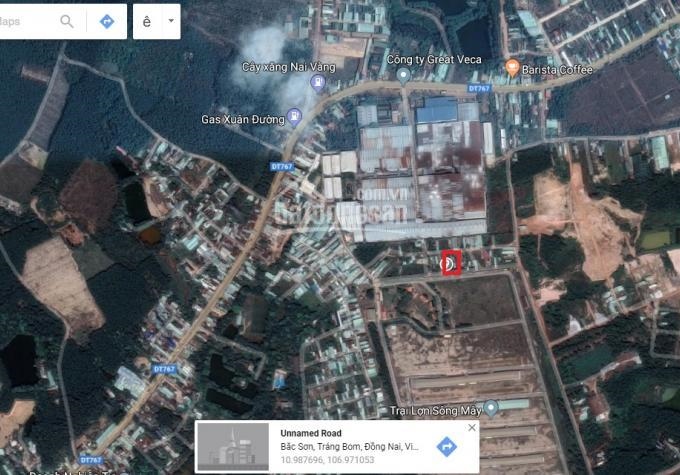680x475 pixels.
Task: Click the ê input method button
Action: click(147, 21)
